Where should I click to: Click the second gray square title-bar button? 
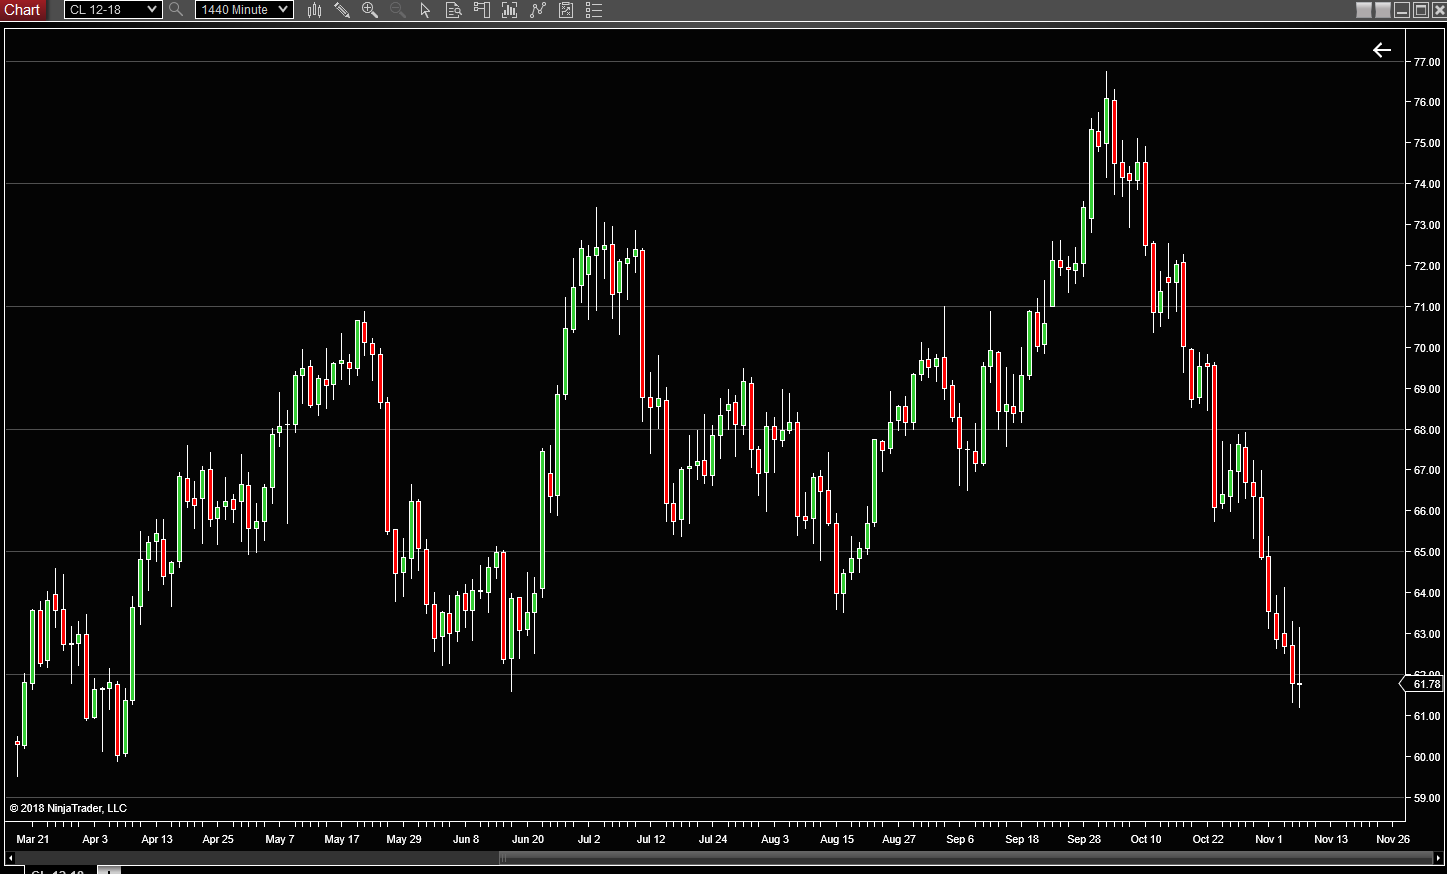point(1383,10)
